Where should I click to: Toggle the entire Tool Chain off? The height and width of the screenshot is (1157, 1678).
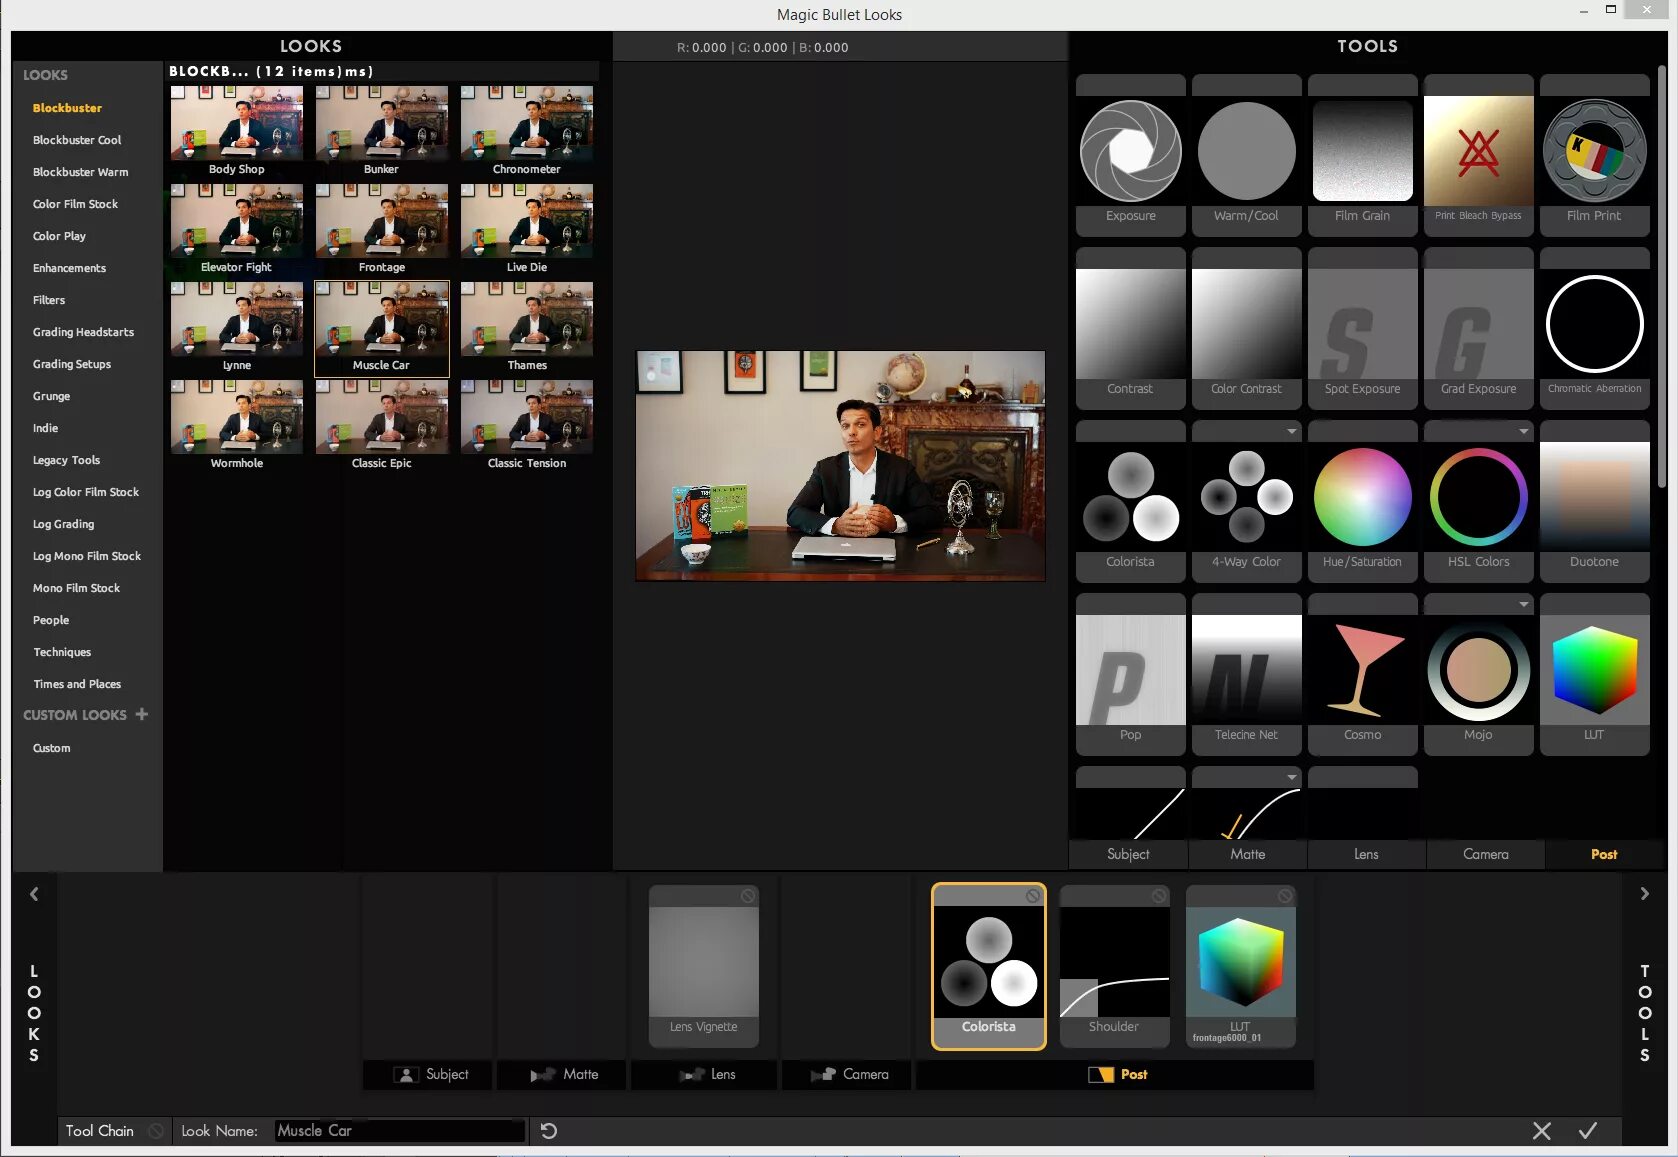coord(156,1131)
